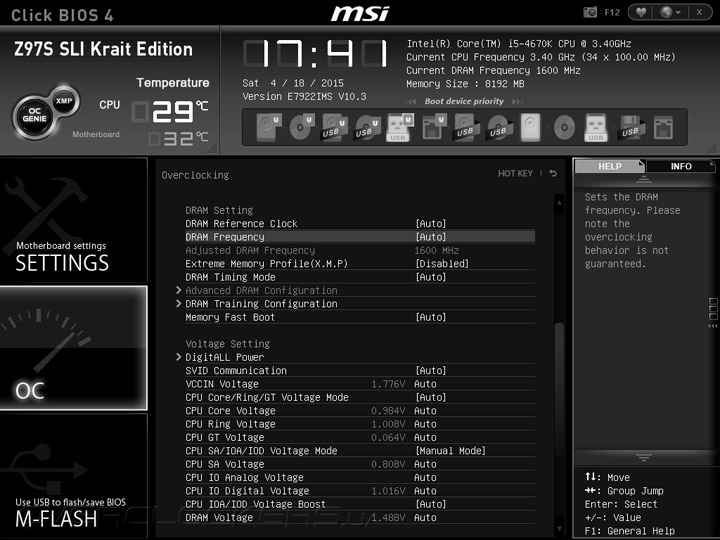
Task: Select CPU IO Analog Voltage Auto field
Action: 425,478
